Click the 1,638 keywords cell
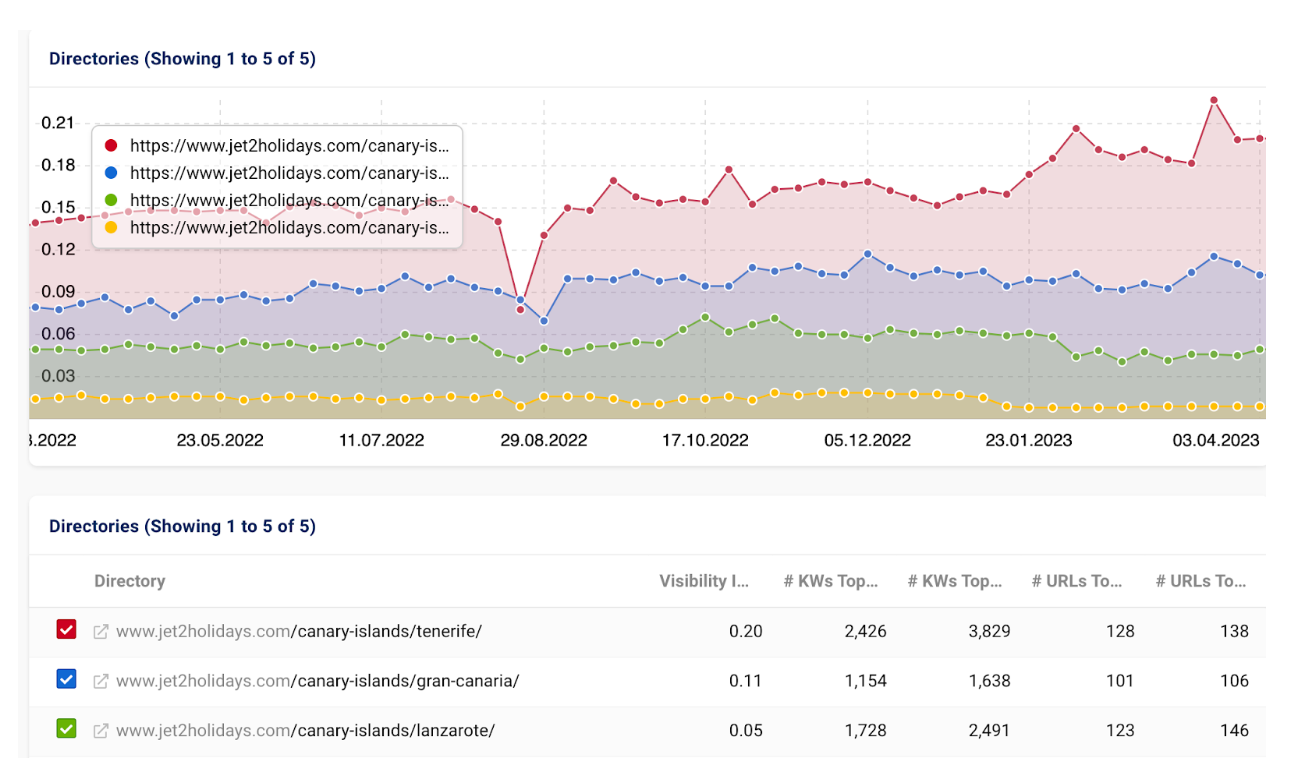 pyautogui.click(x=989, y=681)
